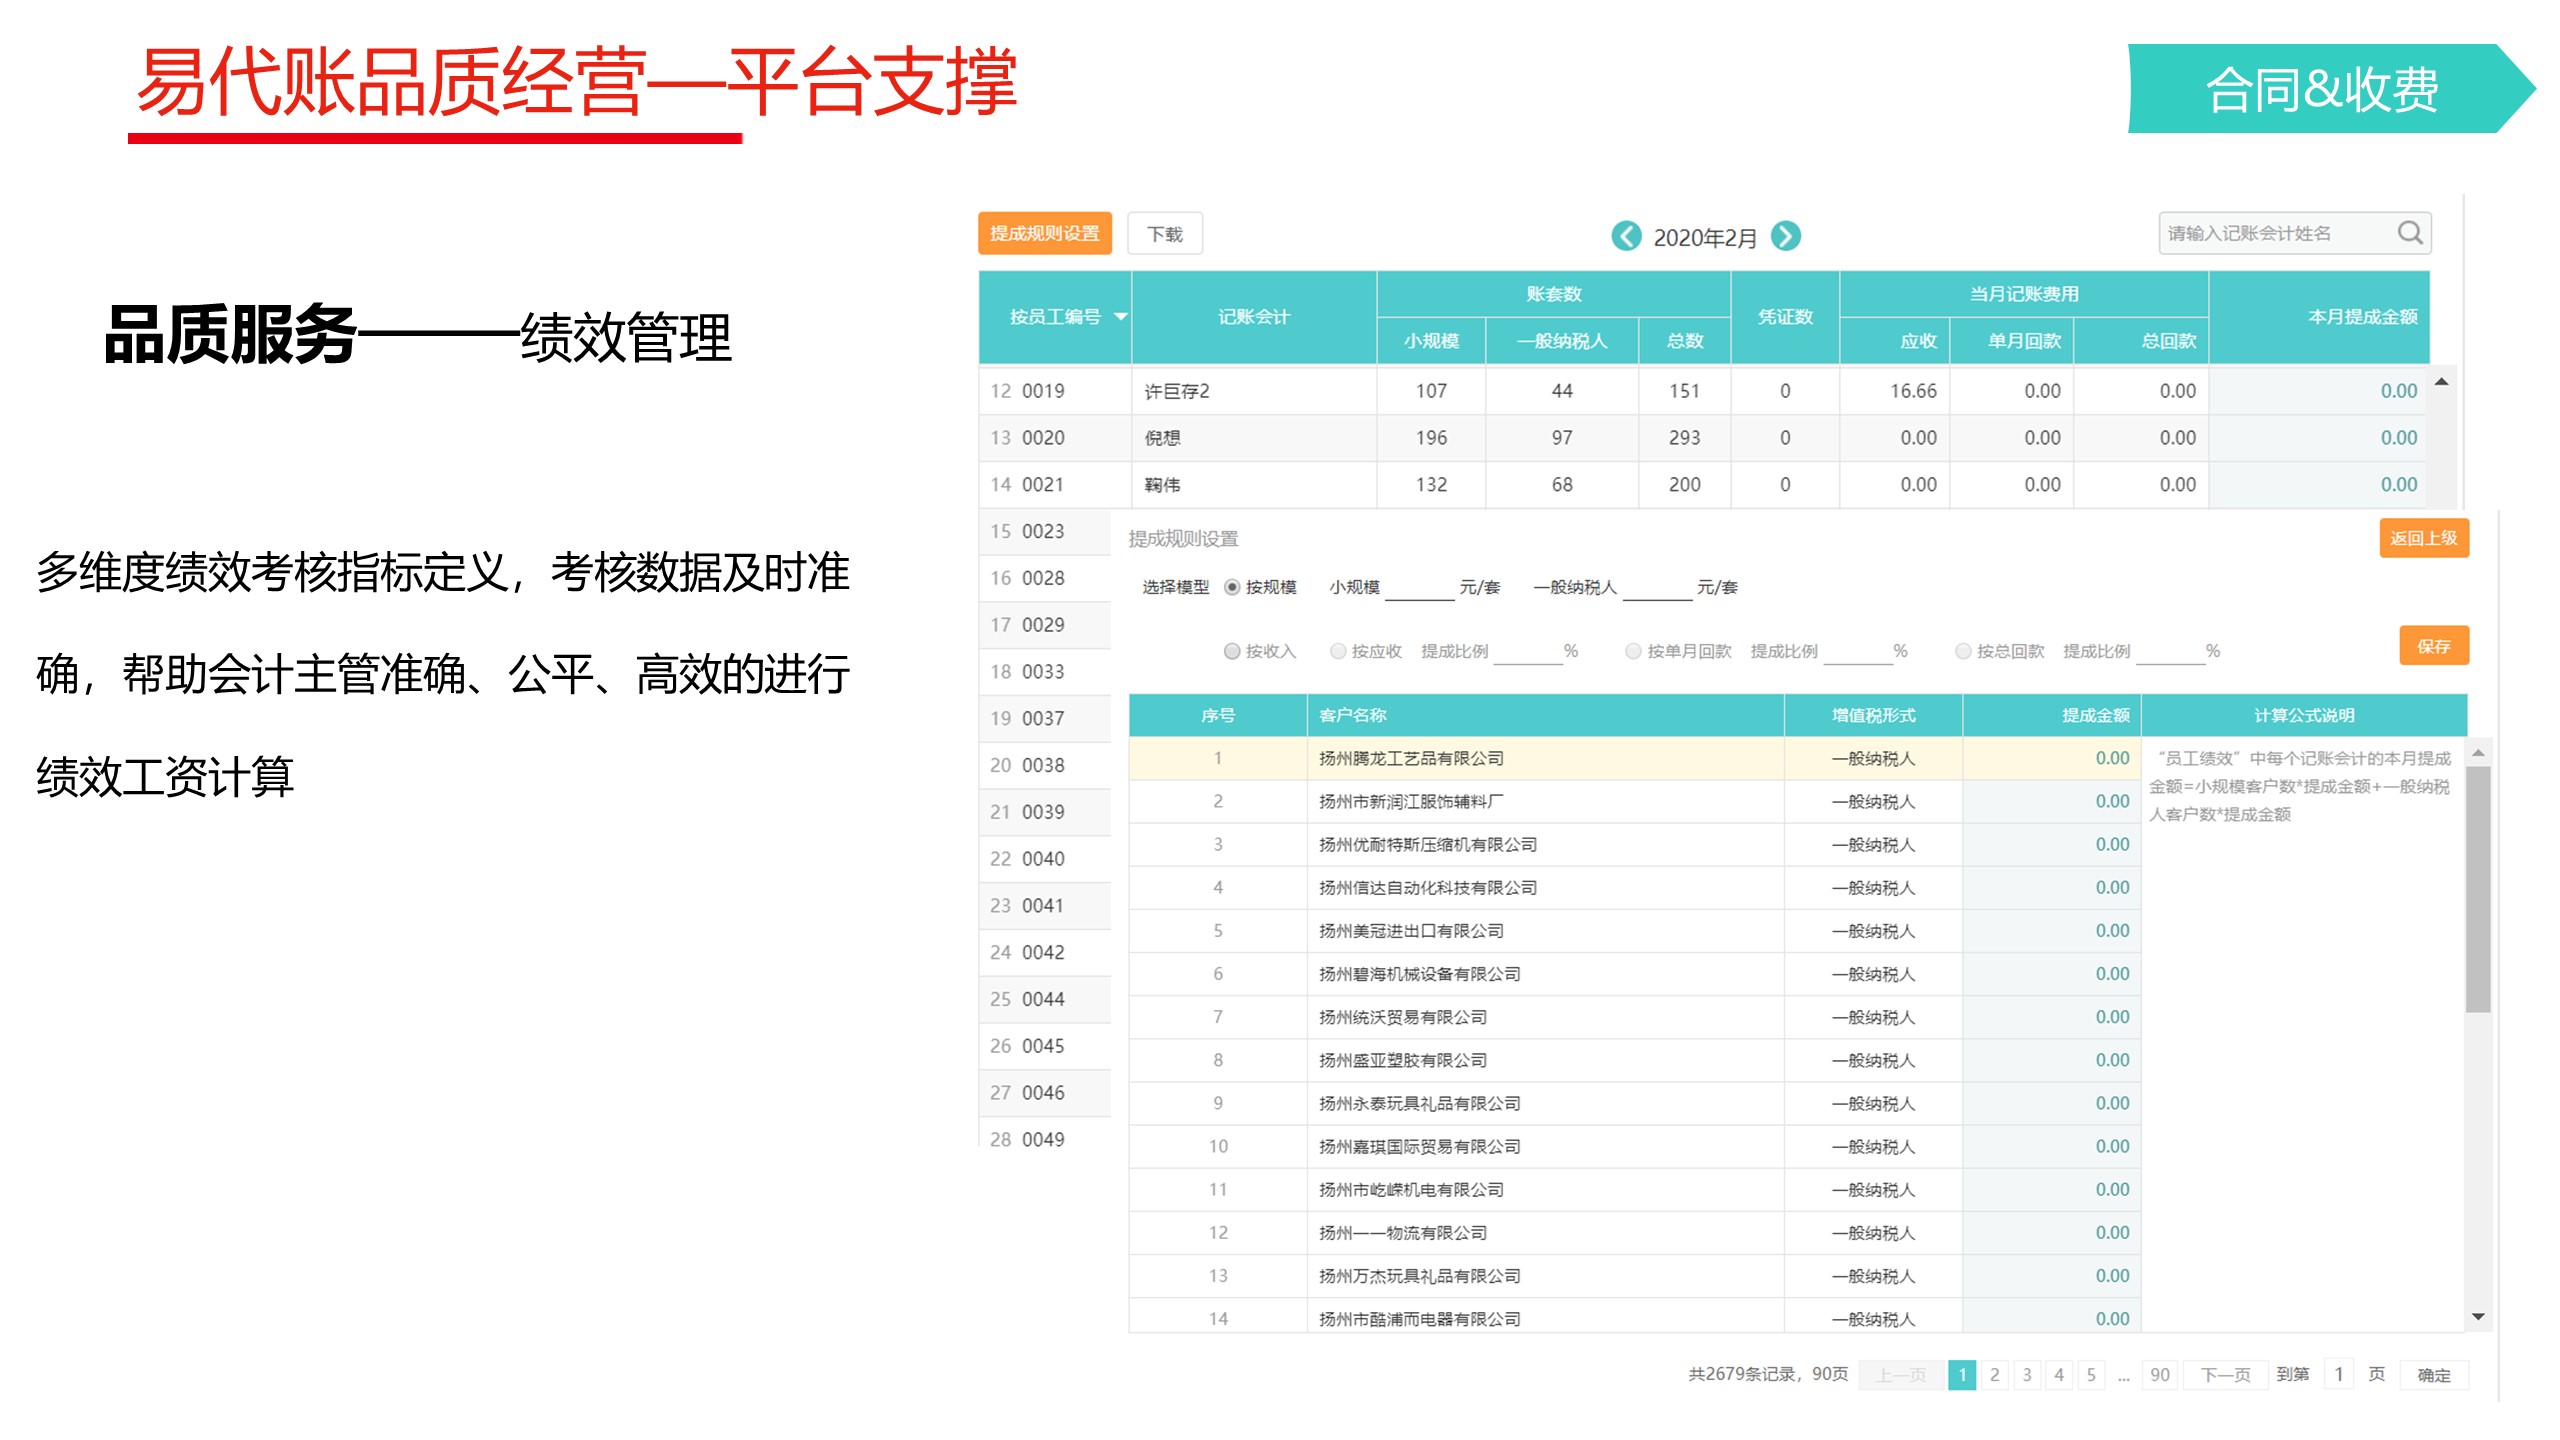Open page 4 of results
This screenshot has height=1440, width=2560.
(2059, 1375)
